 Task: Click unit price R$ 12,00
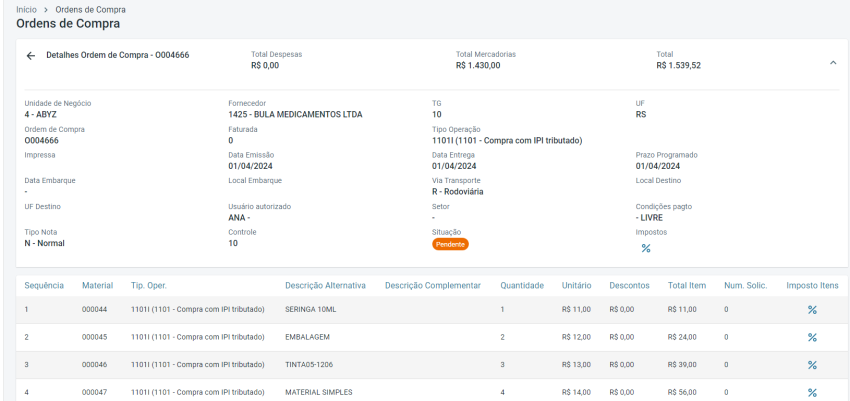[576, 337]
